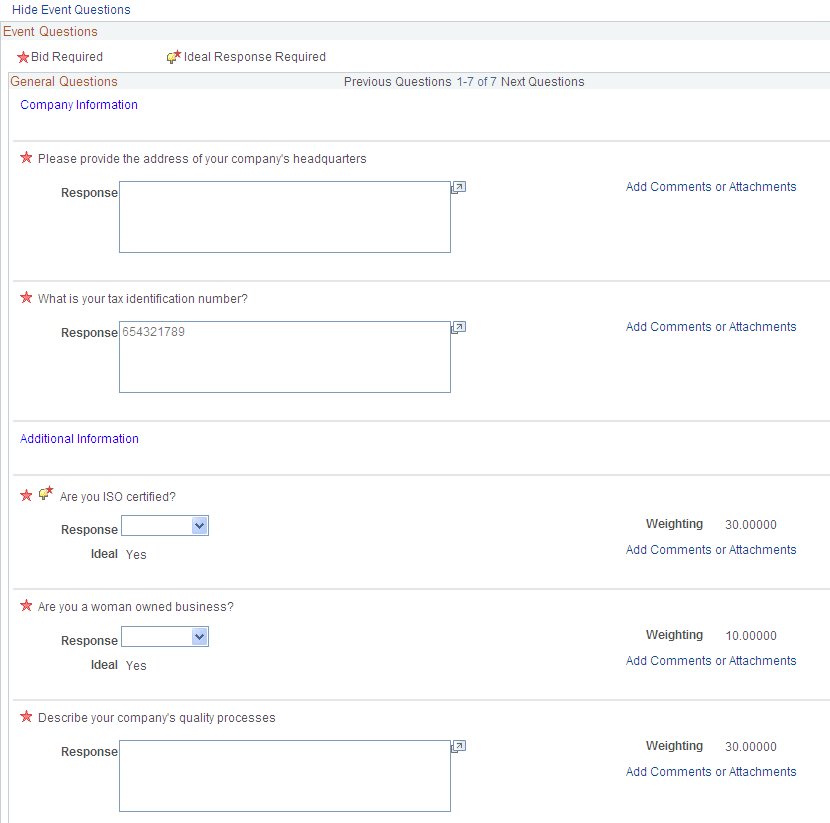The width and height of the screenshot is (830, 823).
Task: Click the Ideal Response Required icon in the legend
Action: tap(173, 57)
